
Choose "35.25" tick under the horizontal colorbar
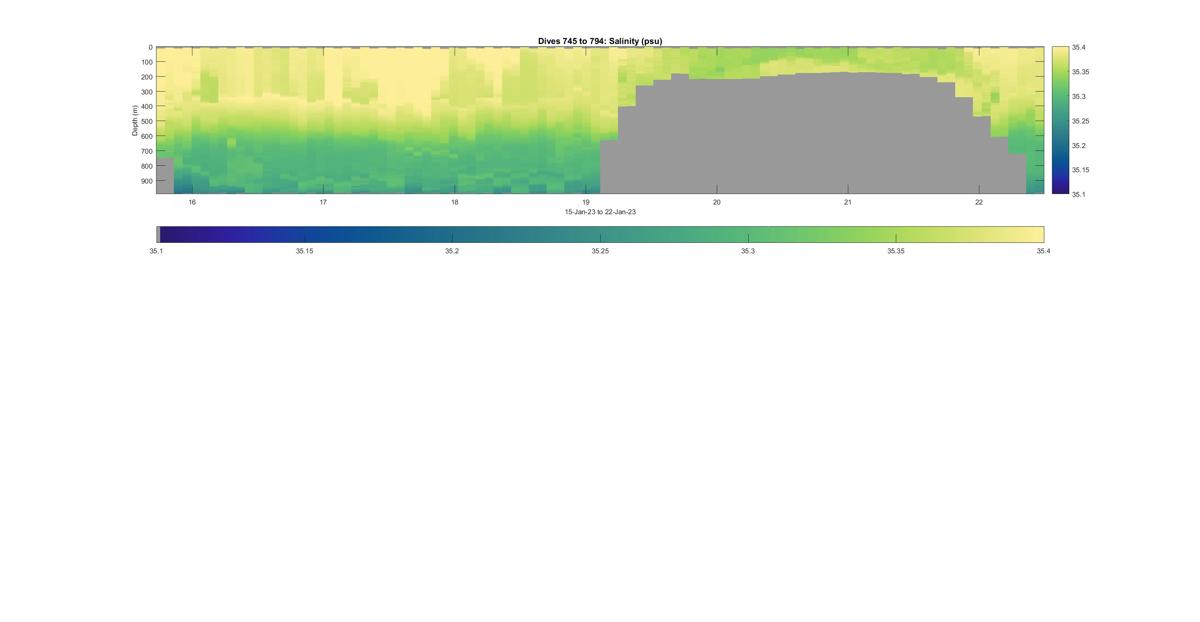click(x=600, y=251)
